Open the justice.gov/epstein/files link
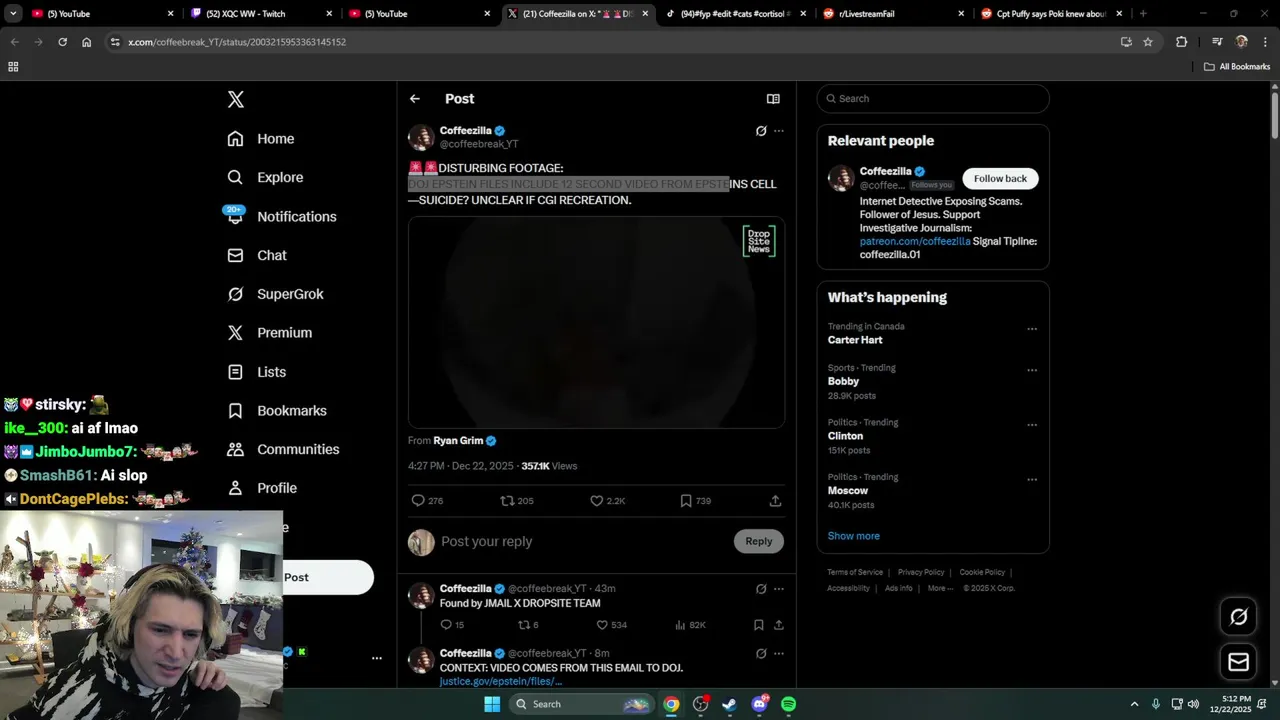The image size is (1280, 720). 500,681
